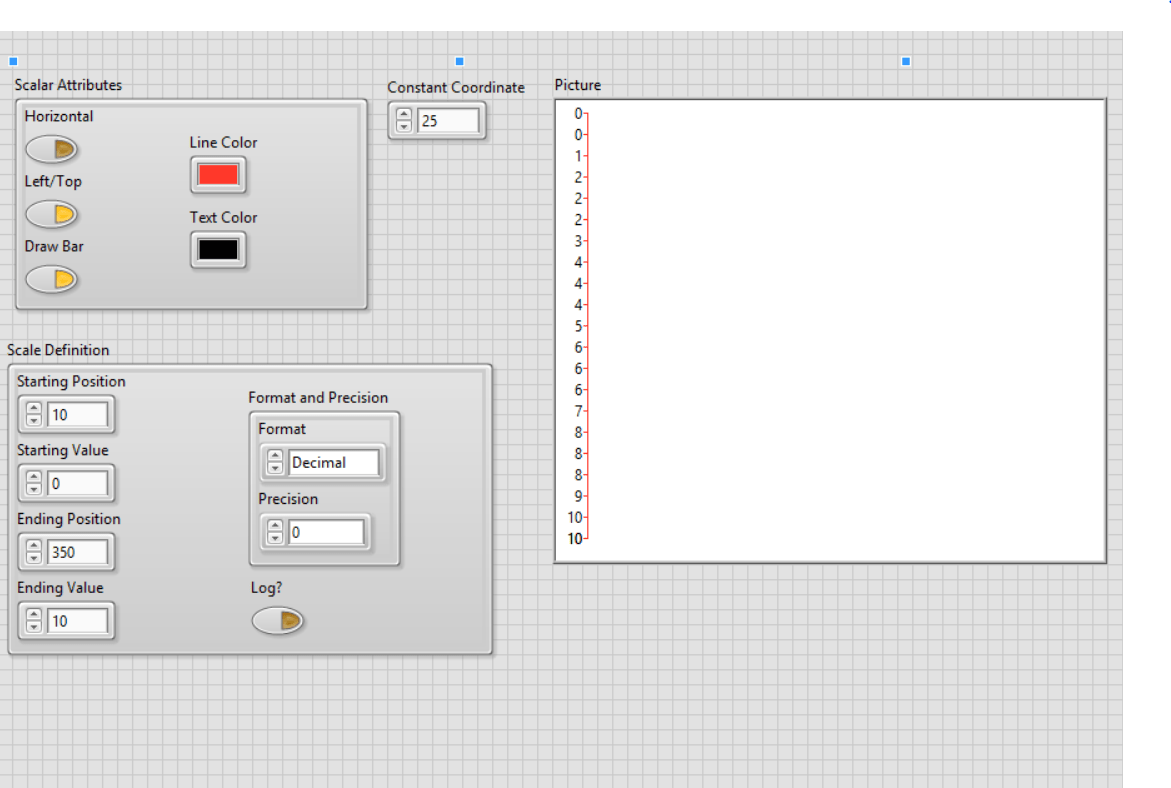Enable the Draw Bar toggle
1171x788 pixels.
pyautogui.click(x=51, y=279)
